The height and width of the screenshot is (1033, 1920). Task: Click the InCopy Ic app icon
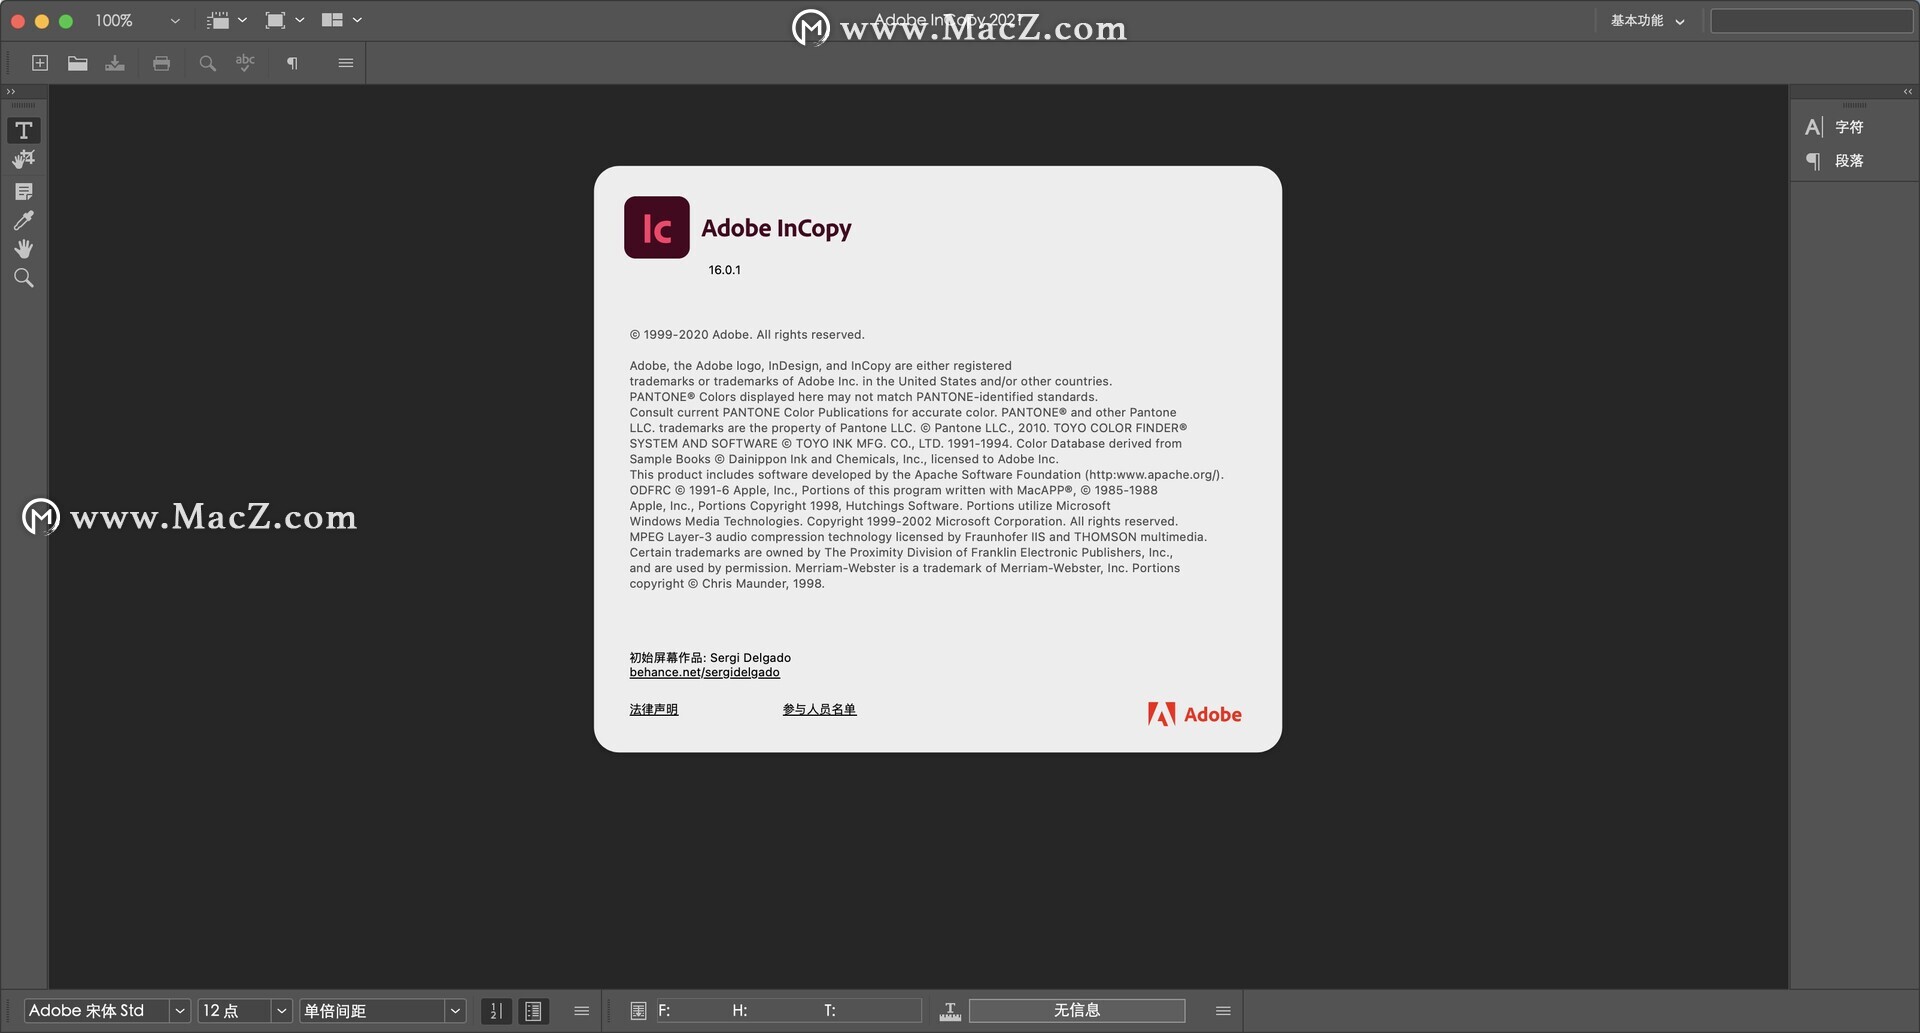pos(657,227)
